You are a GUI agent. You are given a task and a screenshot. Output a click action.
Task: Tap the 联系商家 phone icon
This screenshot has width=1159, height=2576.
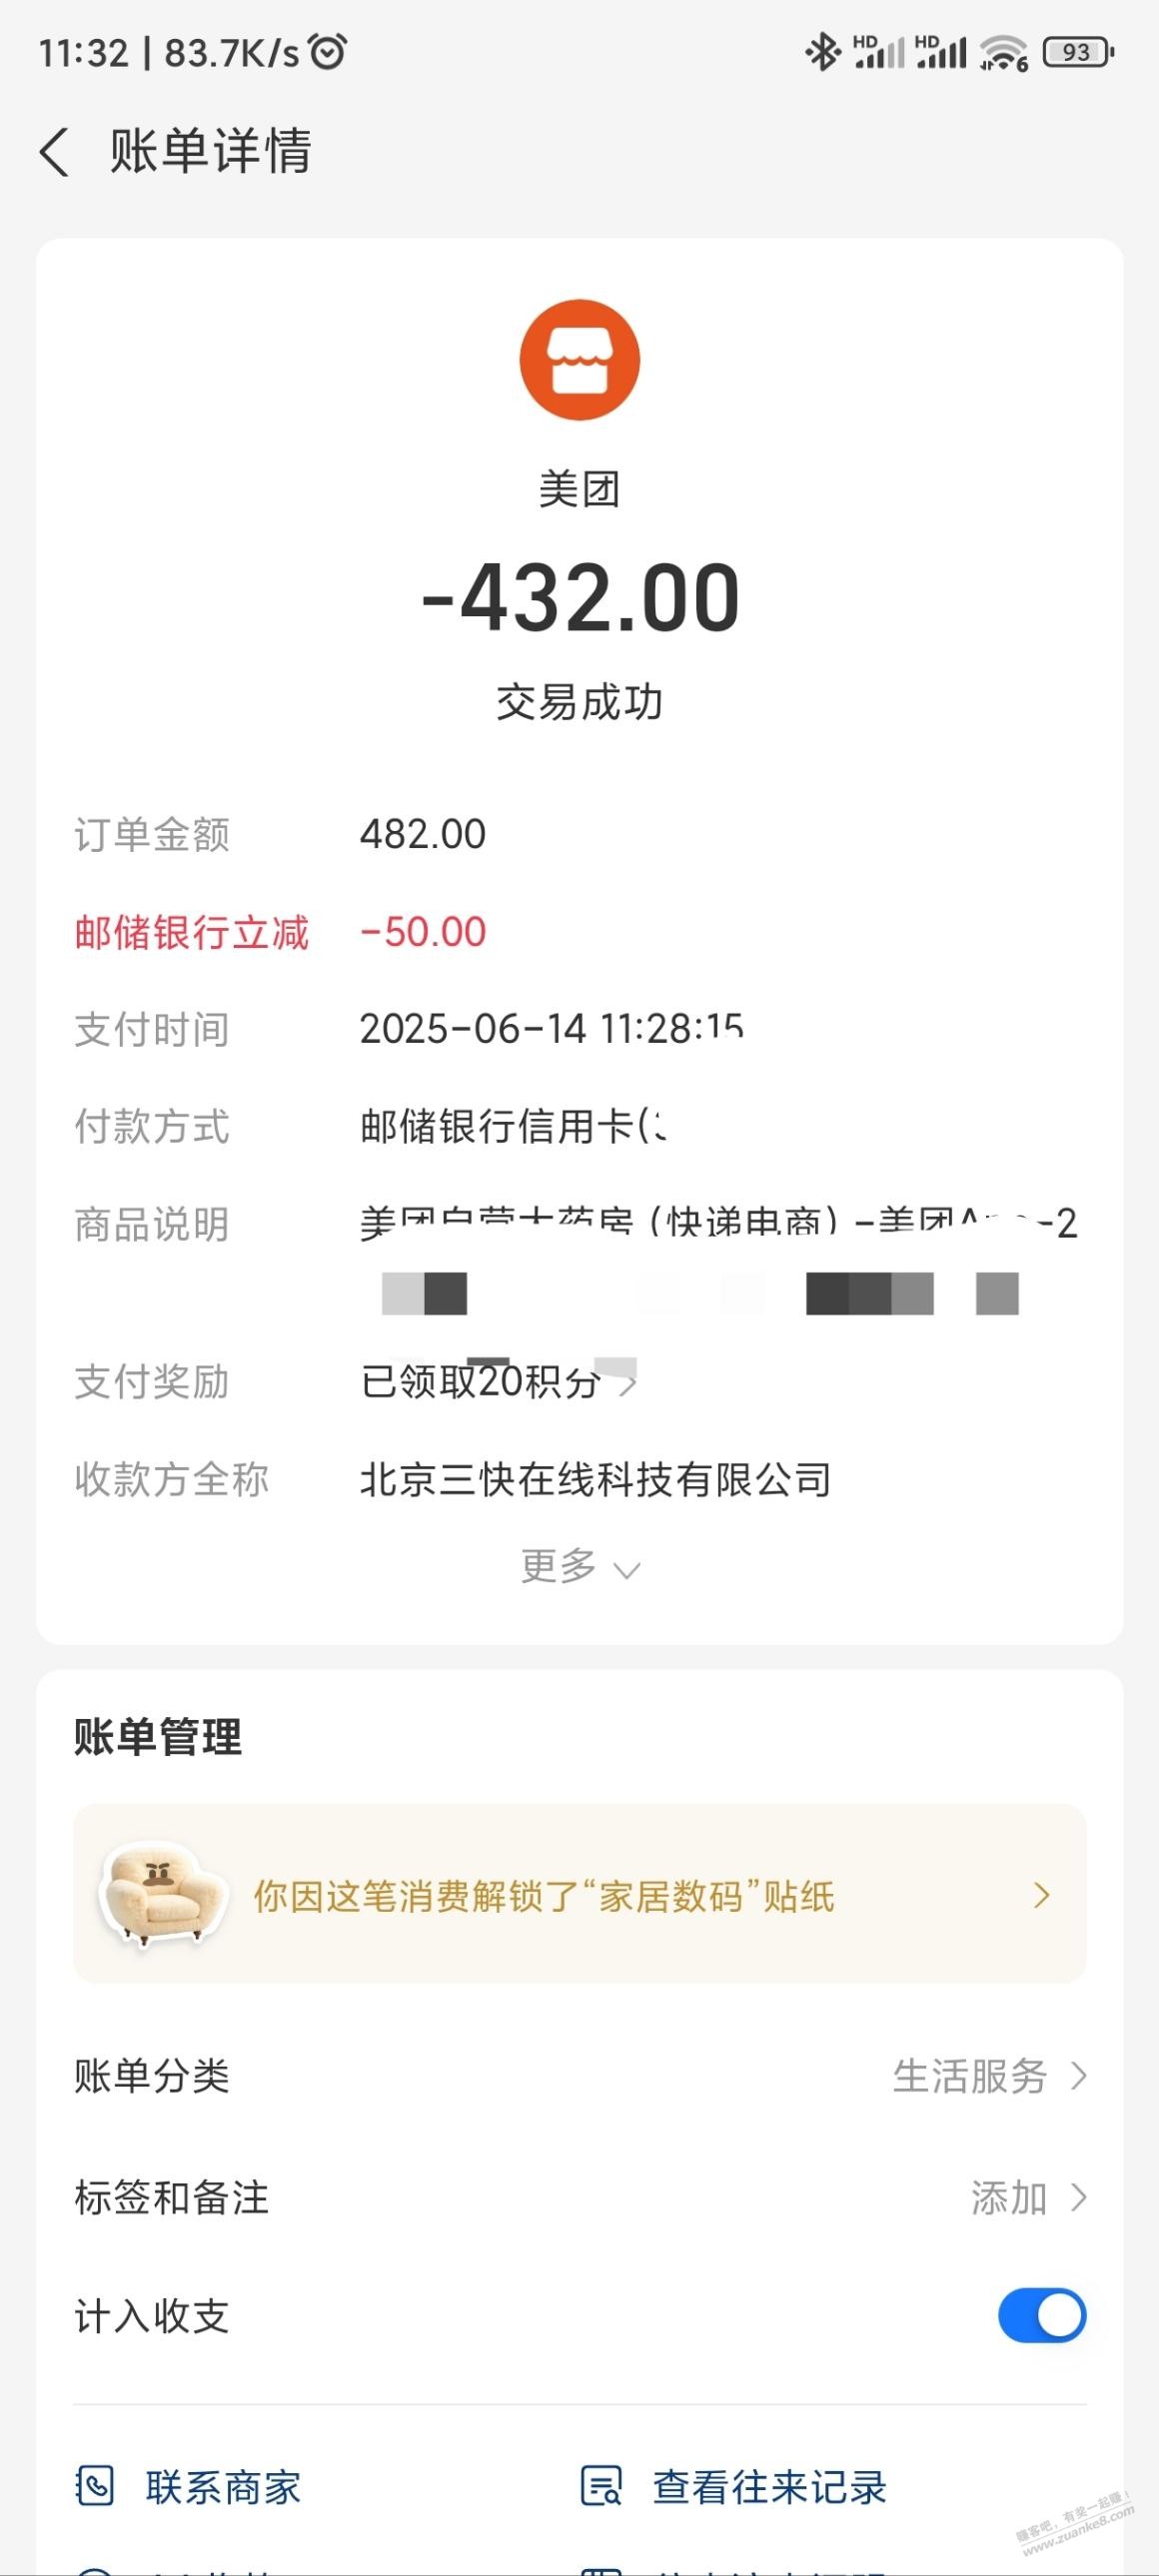95,2486
